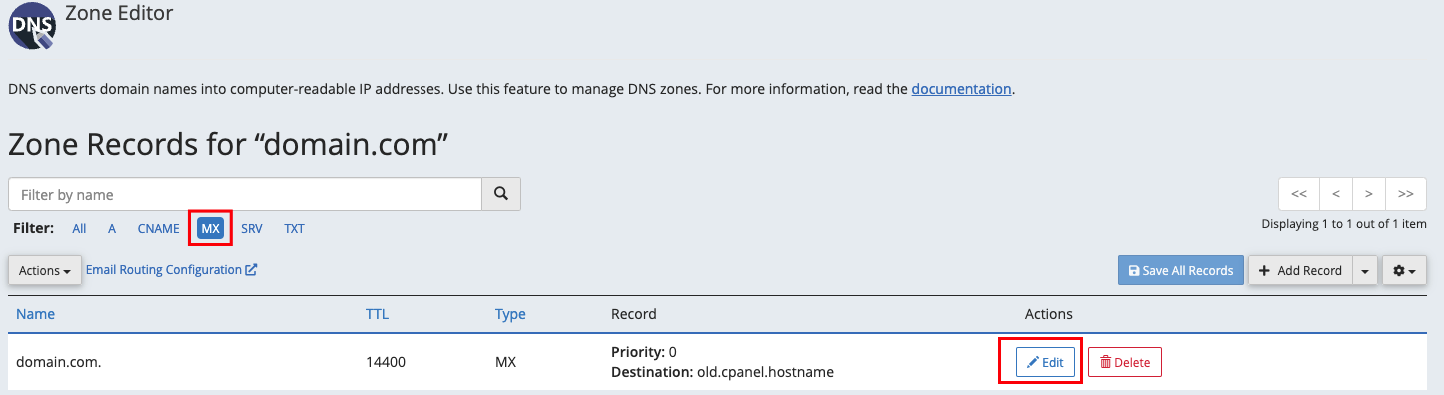Go to the next page of records
The image size is (1444, 395).
click(x=1369, y=194)
